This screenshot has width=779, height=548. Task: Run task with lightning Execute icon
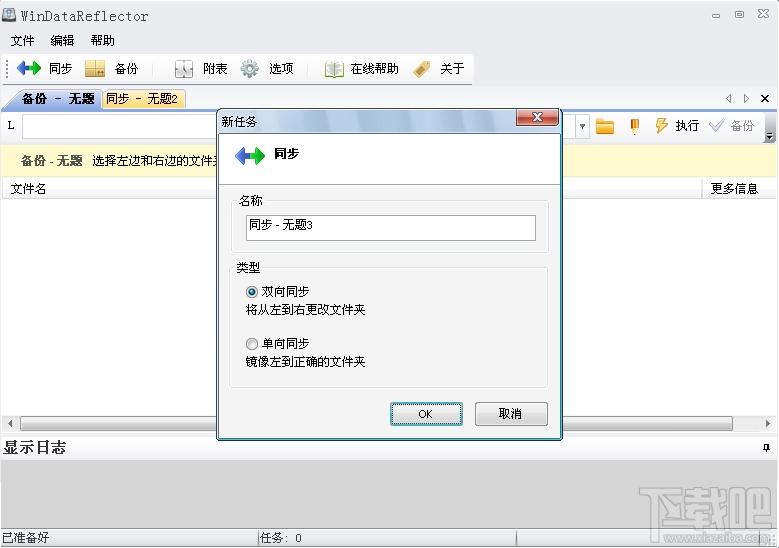click(661, 126)
